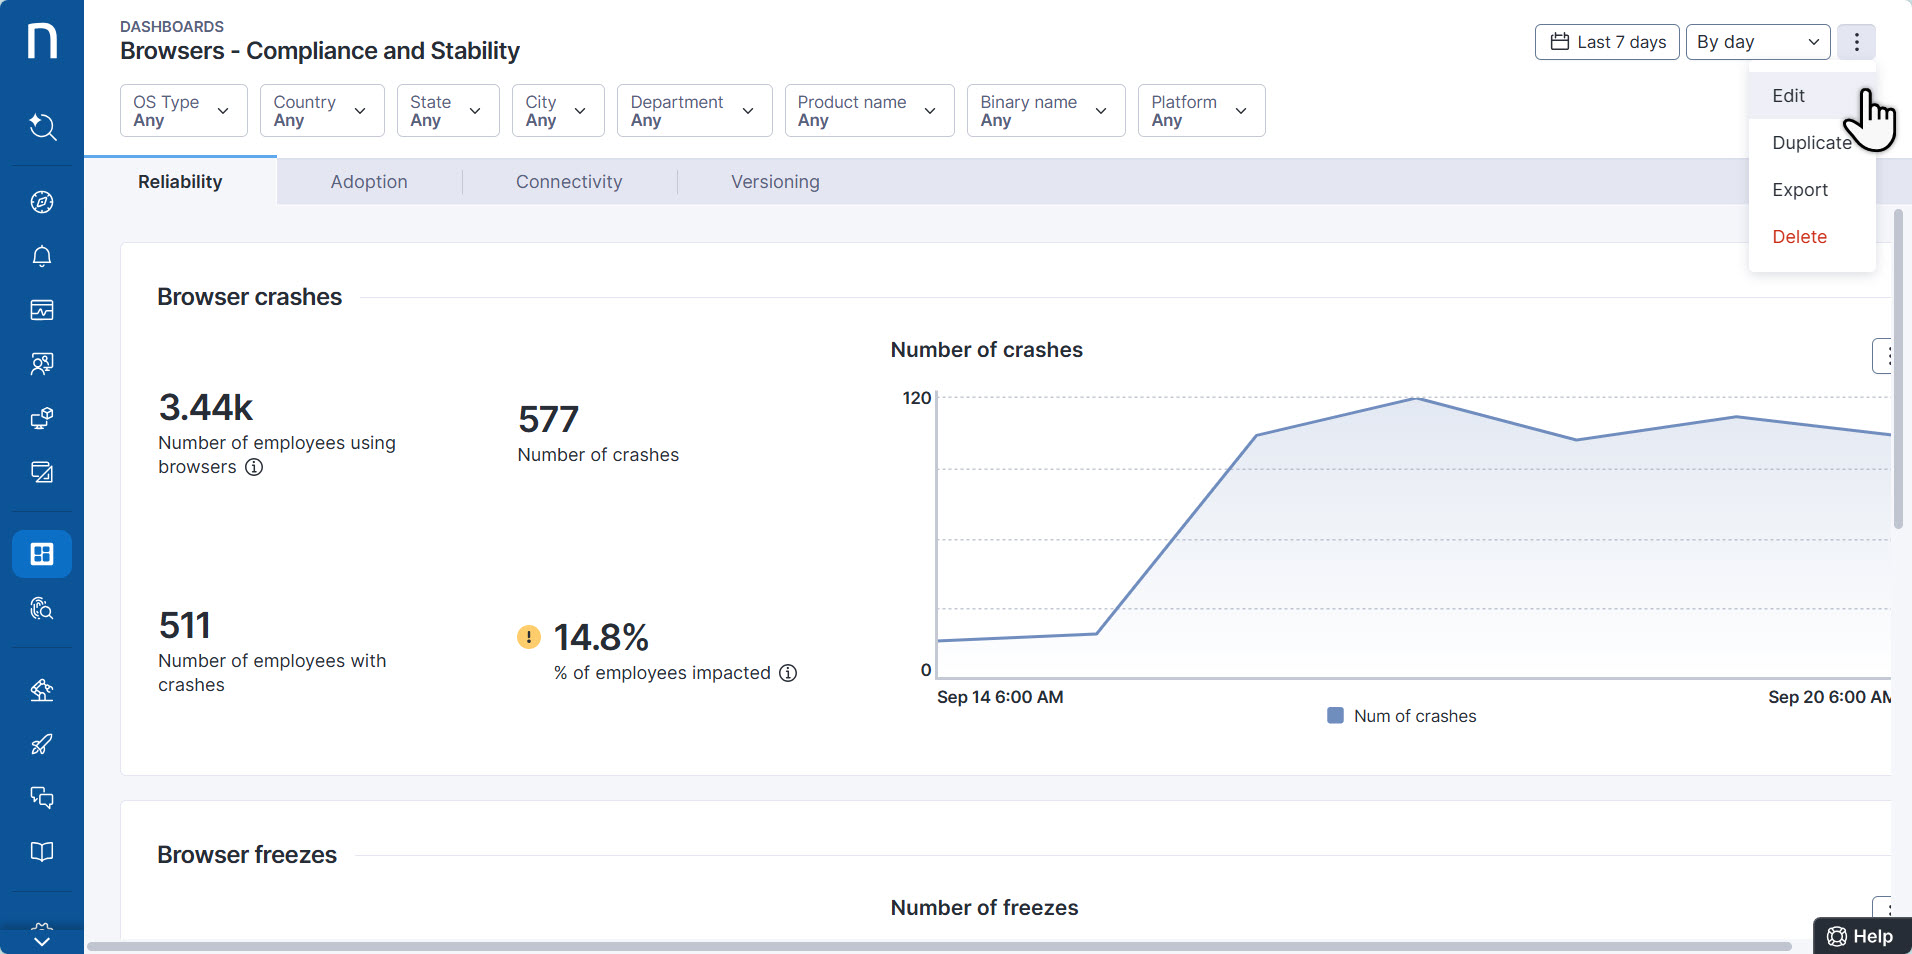Open the search icon in the sidebar
Screen dimensions: 1912x954
pos(42,127)
